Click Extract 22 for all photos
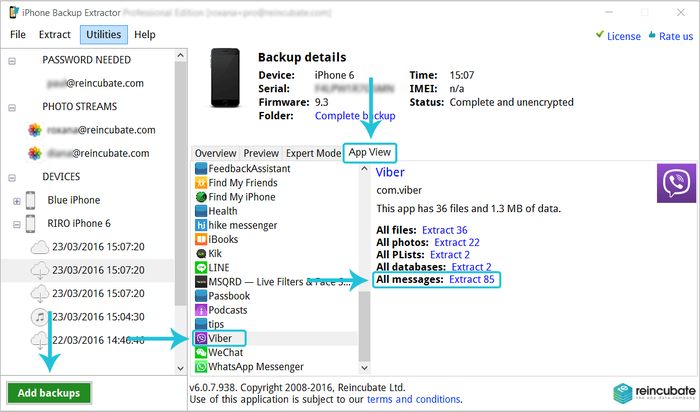The image size is (700, 412). (457, 242)
